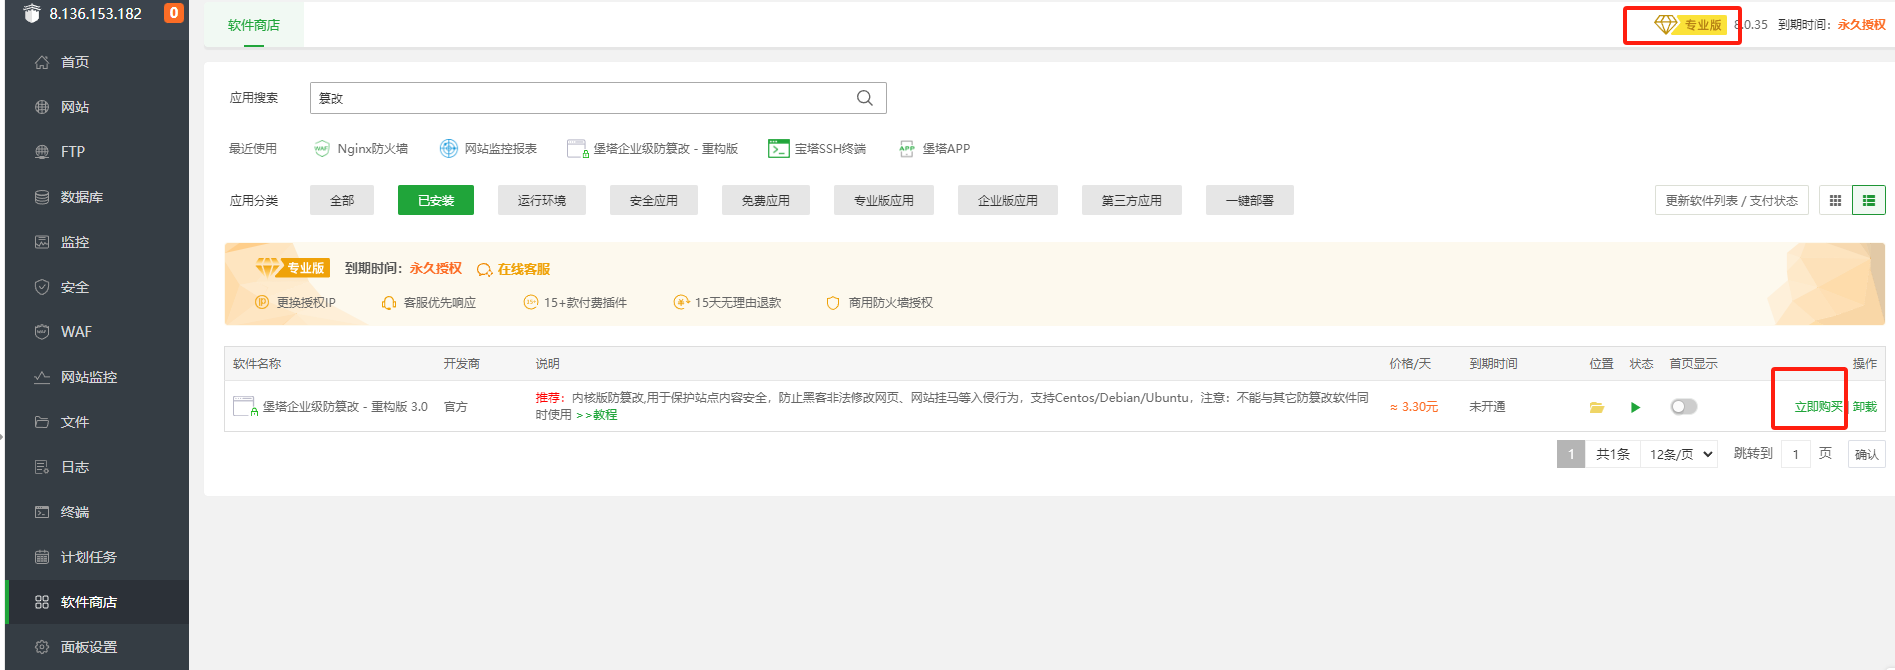Viewport: 1895px width, 670px height.
Task: Filter by 已安装 category
Action: tap(436, 200)
